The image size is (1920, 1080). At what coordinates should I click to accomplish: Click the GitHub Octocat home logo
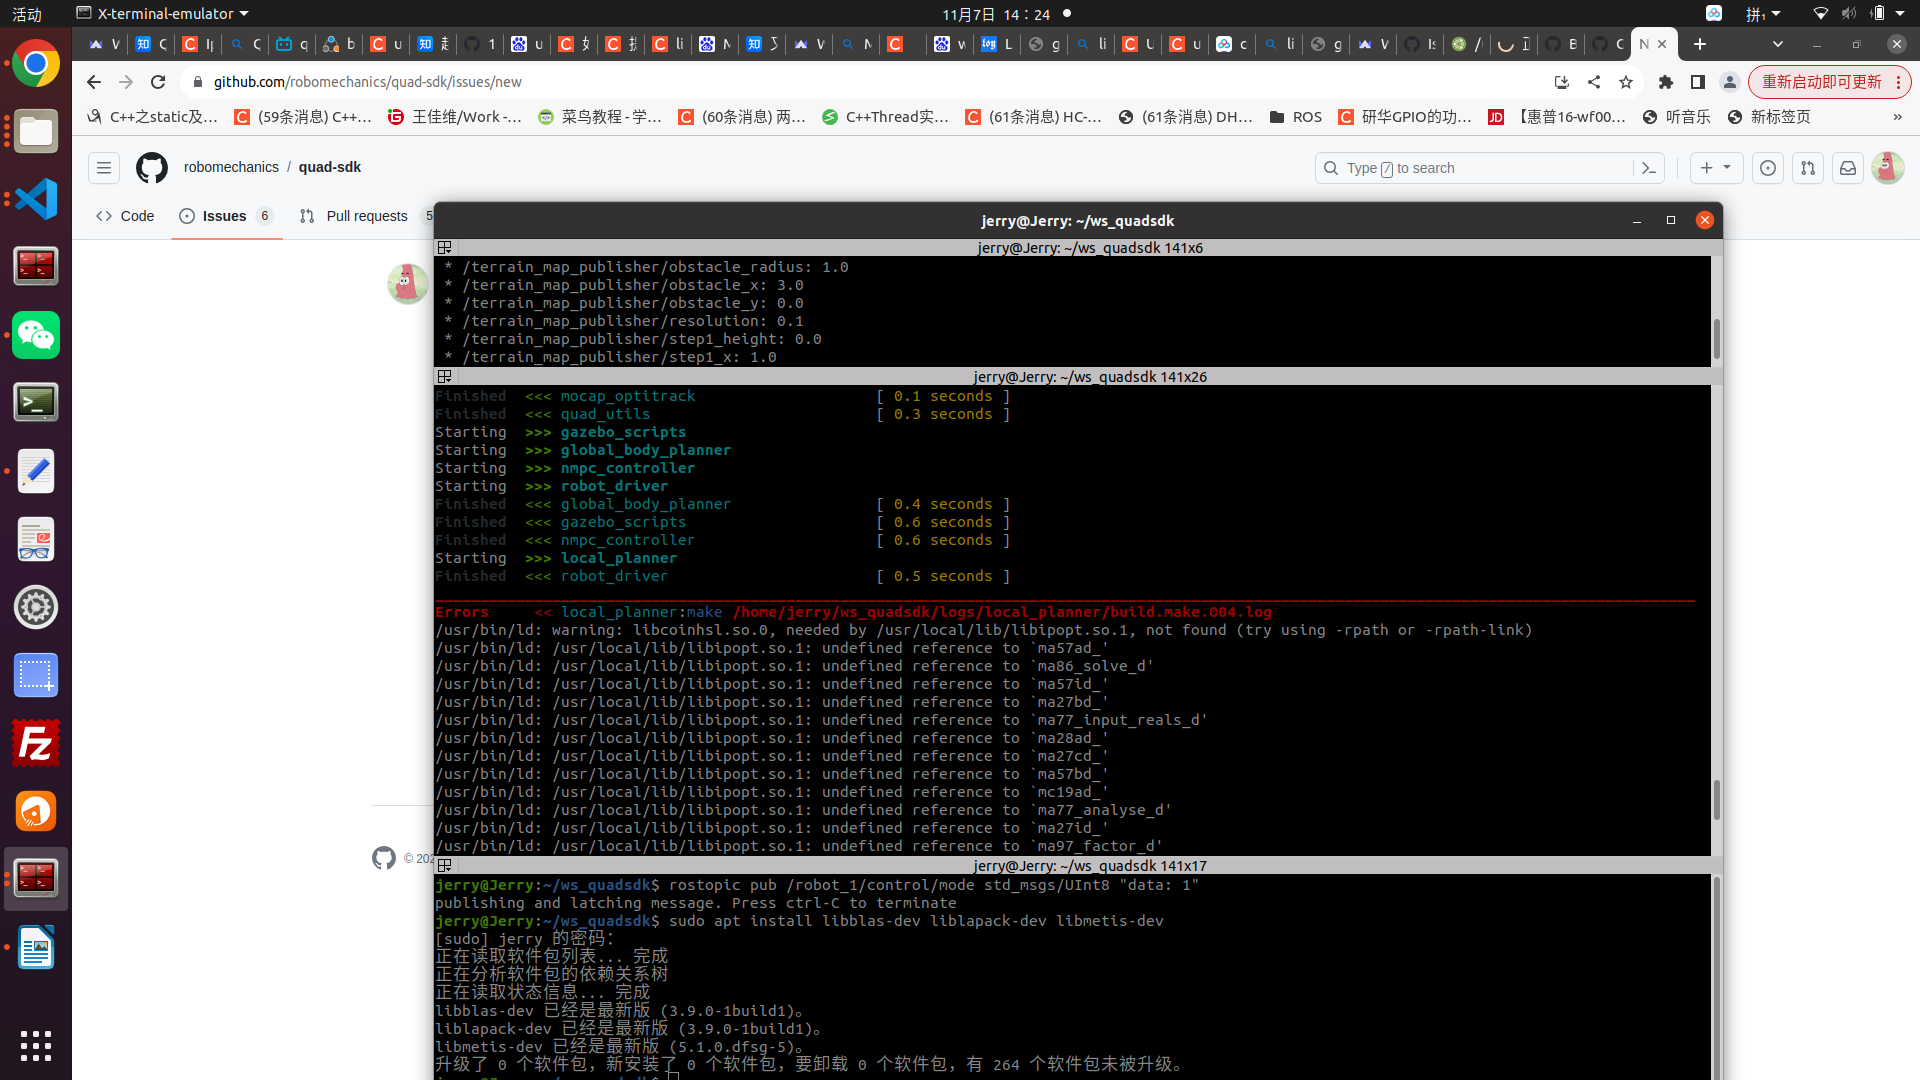coord(151,168)
